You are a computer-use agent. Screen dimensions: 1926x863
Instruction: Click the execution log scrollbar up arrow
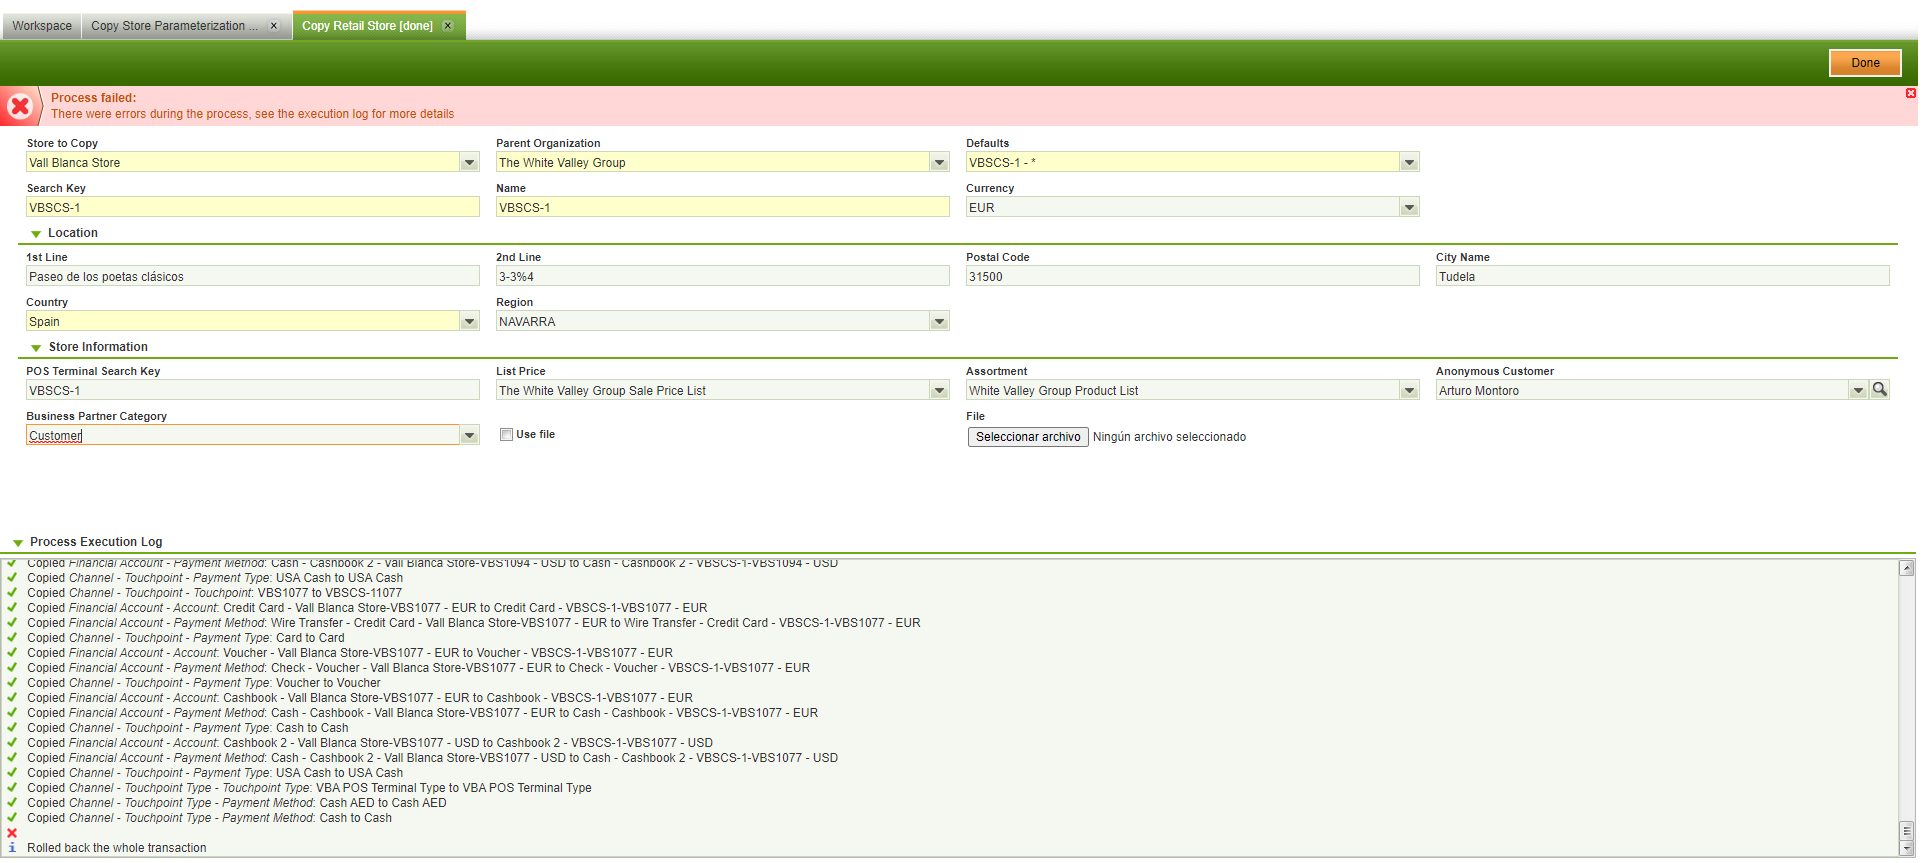point(1907,568)
